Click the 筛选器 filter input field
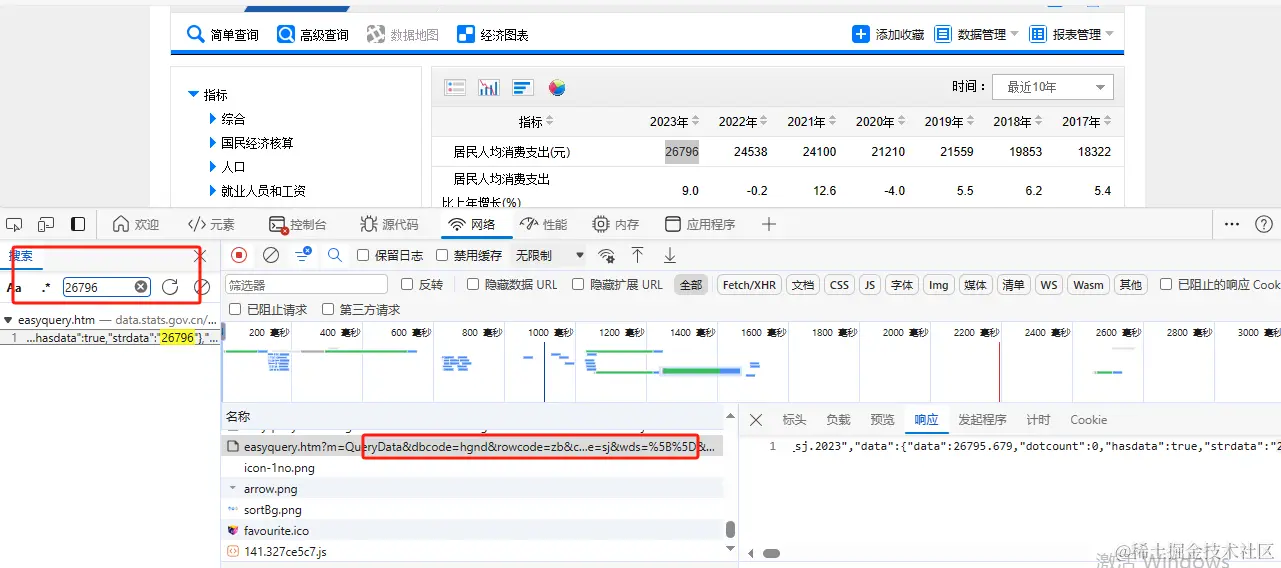The width and height of the screenshot is (1281, 568). click(x=306, y=285)
